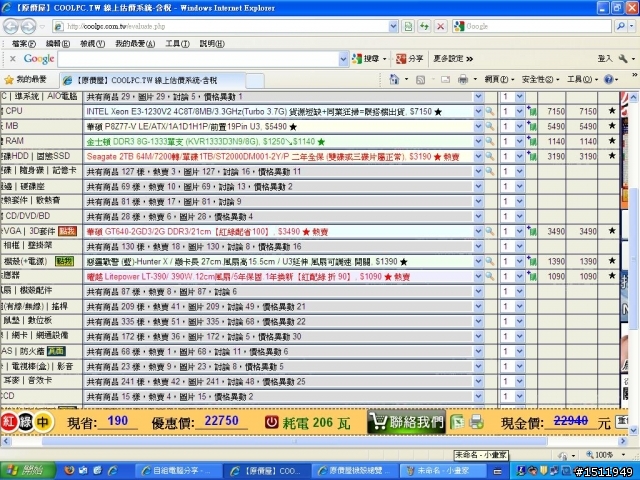Click the magnifier icon in the Litepower LT-390 row
640x480 pixels.
[490, 276]
